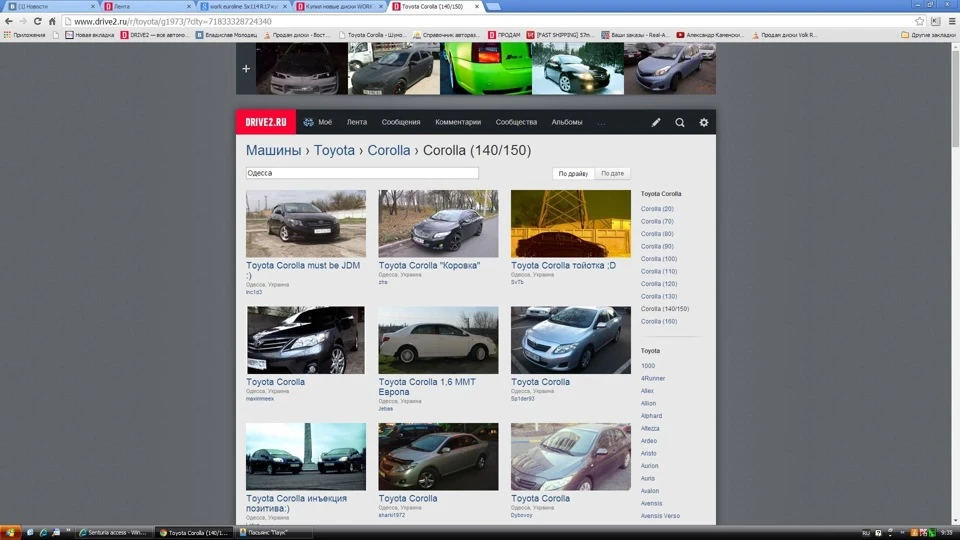Click the plus icon beside car photos
Image resolution: width=960 pixels, height=540 pixels.
tap(246, 69)
